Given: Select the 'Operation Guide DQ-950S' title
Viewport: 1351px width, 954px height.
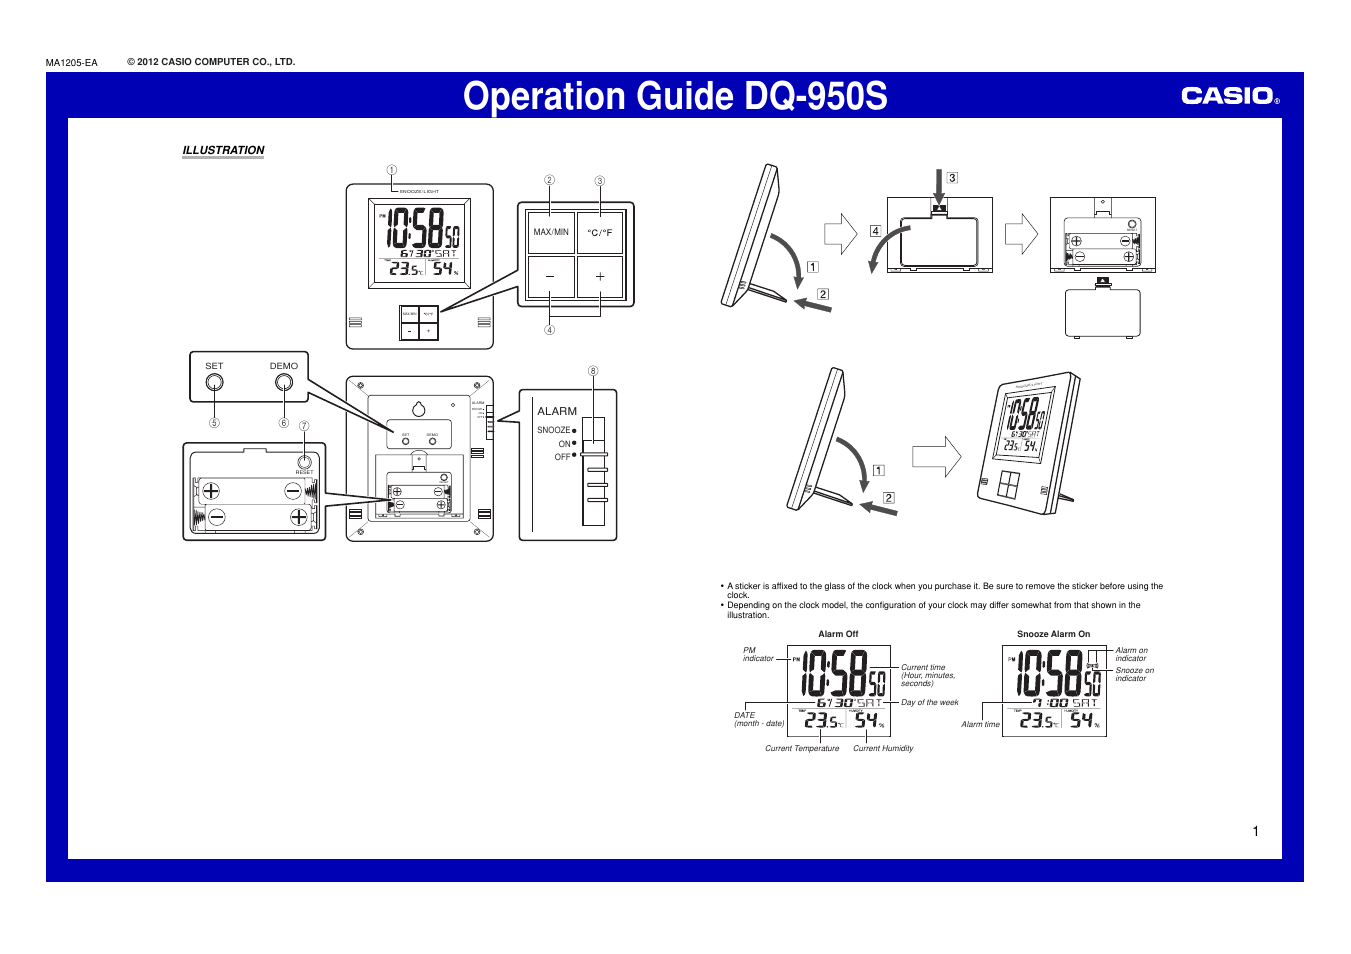Looking at the screenshot, I should click(675, 96).
